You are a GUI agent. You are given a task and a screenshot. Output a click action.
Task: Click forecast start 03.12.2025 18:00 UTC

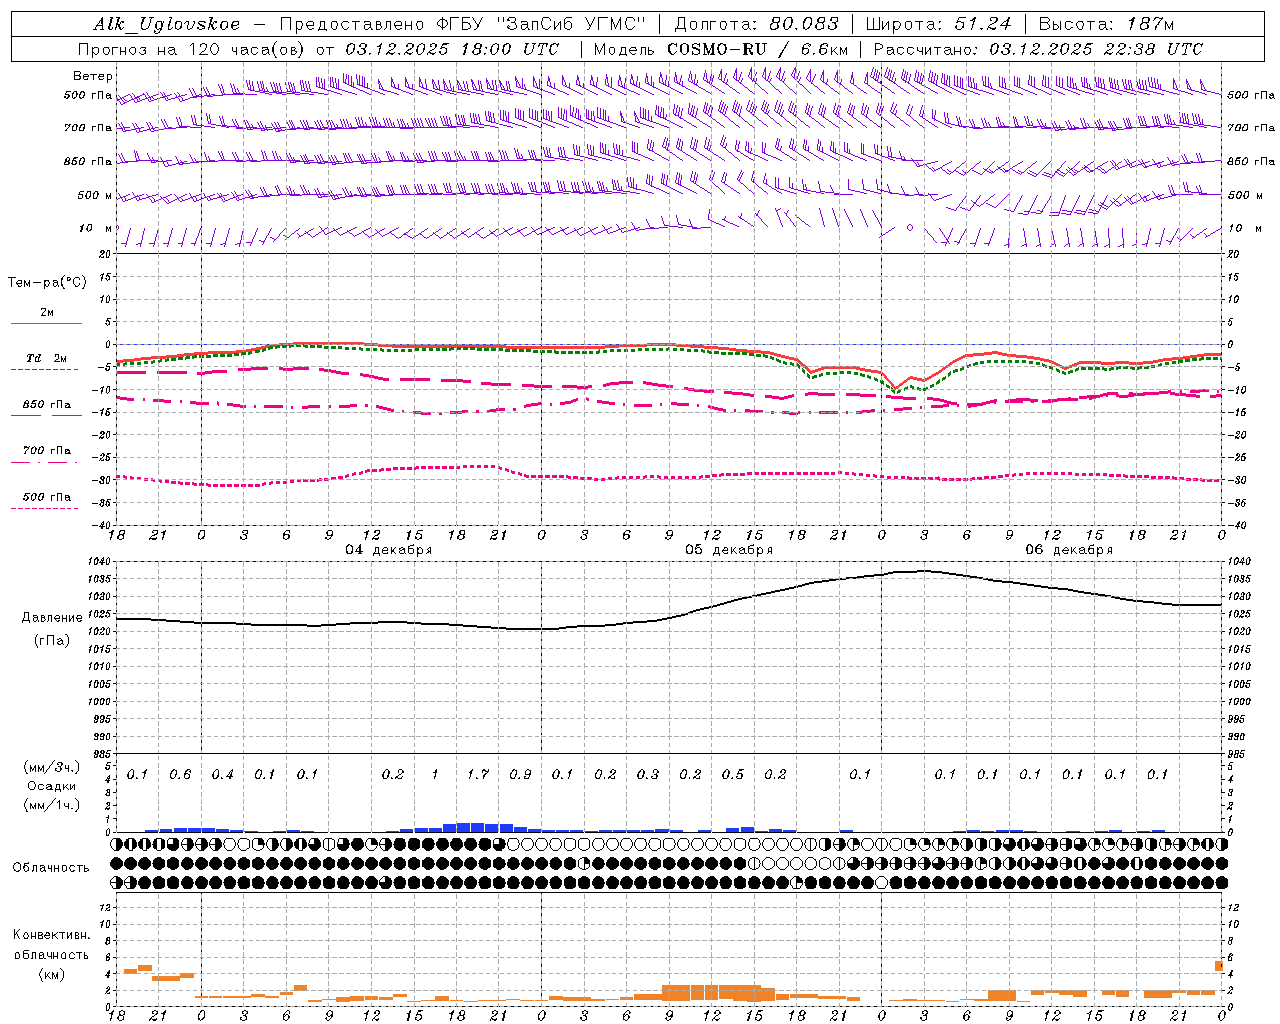pyautogui.click(x=452, y=49)
